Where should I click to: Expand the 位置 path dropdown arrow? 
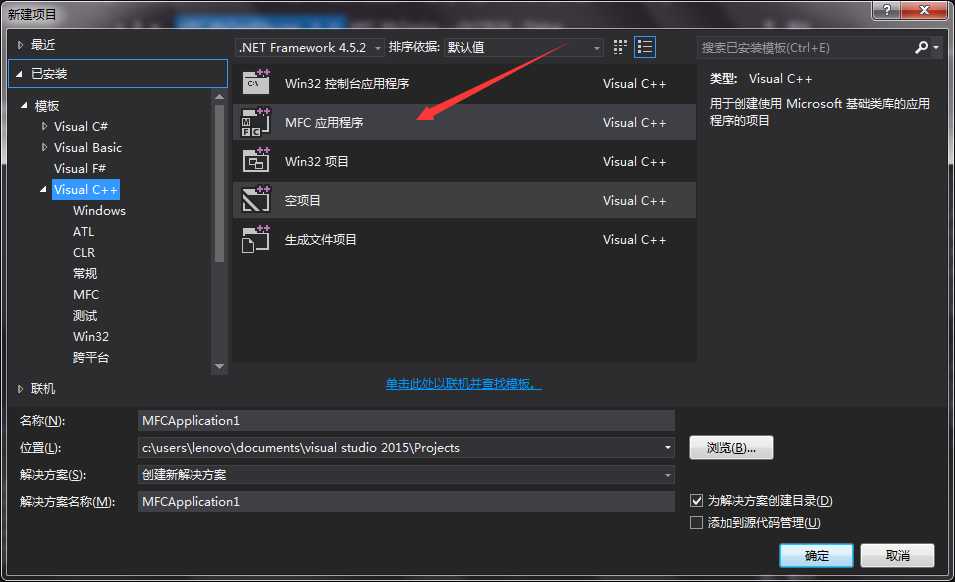tap(666, 447)
